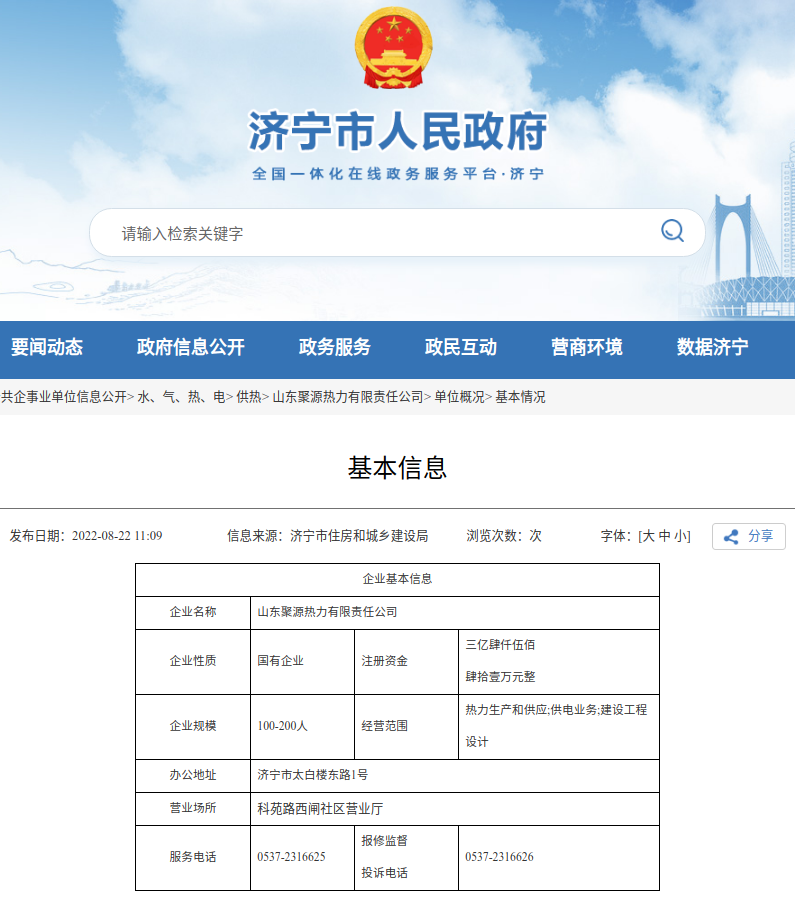Viewport: 795px width, 922px height.
Task: Click the source 济宁市住房和城乡建设局
Action: click(359, 536)
